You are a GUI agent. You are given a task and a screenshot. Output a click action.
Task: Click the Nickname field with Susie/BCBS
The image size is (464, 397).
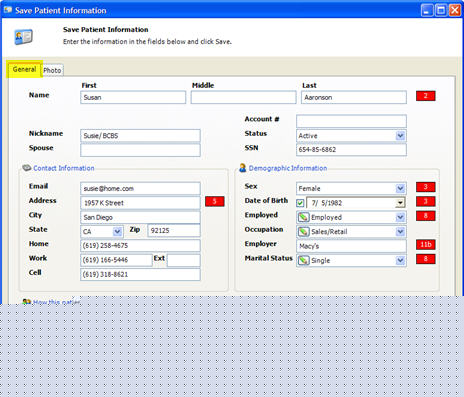point(140,136)
